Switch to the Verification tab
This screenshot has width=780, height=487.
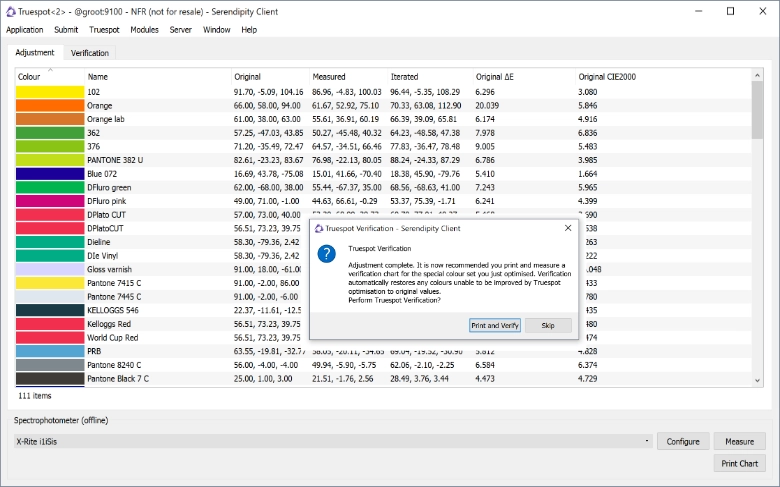[x=90, y=53]
